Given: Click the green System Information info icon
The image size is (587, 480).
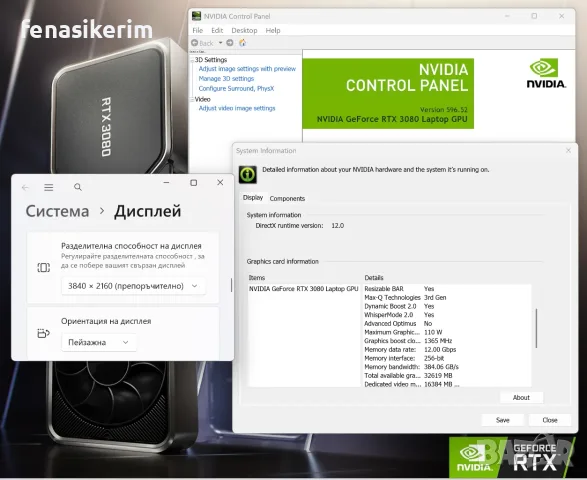Looking at the screenshot, I should (x=248, y=174).
